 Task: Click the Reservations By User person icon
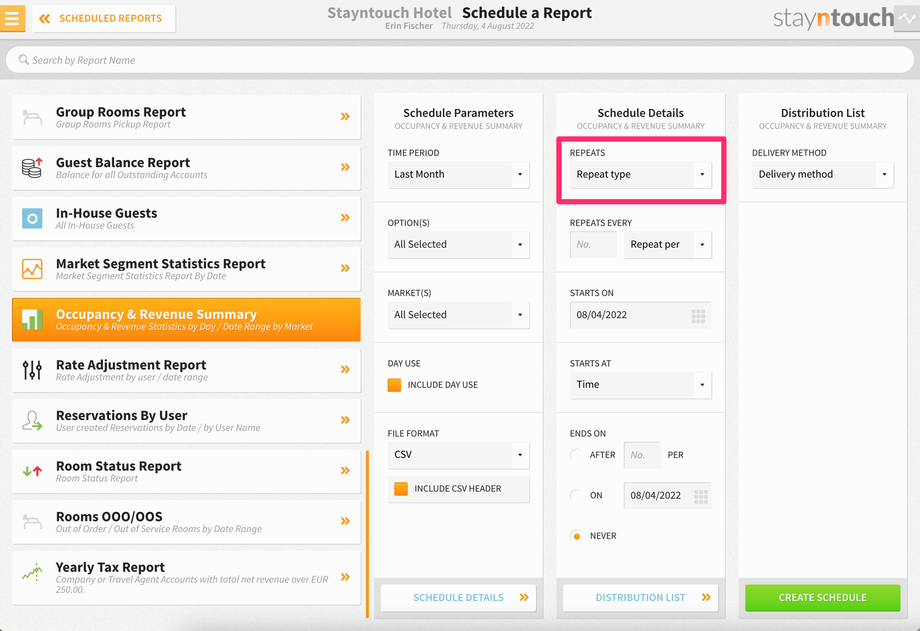pyautogui.click(x=32, y=420)
